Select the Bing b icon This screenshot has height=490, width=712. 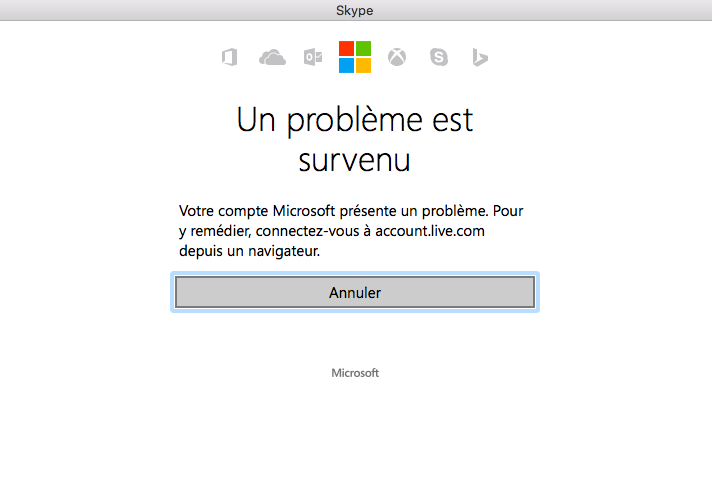480,57
